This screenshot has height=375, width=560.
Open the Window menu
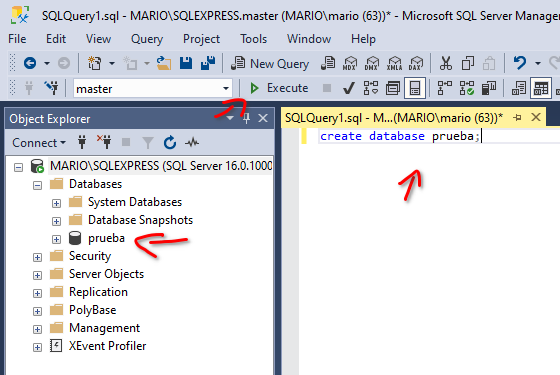point(309,39)
